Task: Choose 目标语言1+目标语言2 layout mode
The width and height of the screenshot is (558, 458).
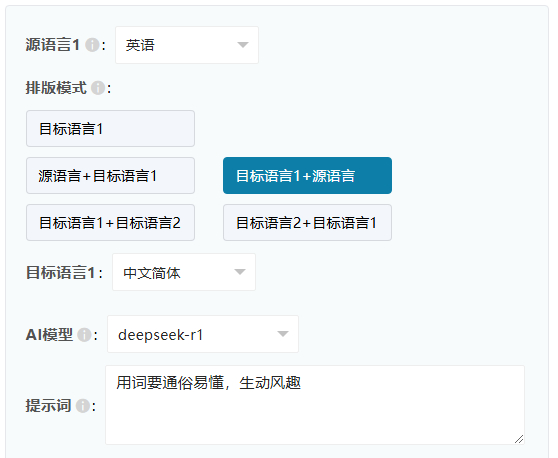Action: (110, 222)
